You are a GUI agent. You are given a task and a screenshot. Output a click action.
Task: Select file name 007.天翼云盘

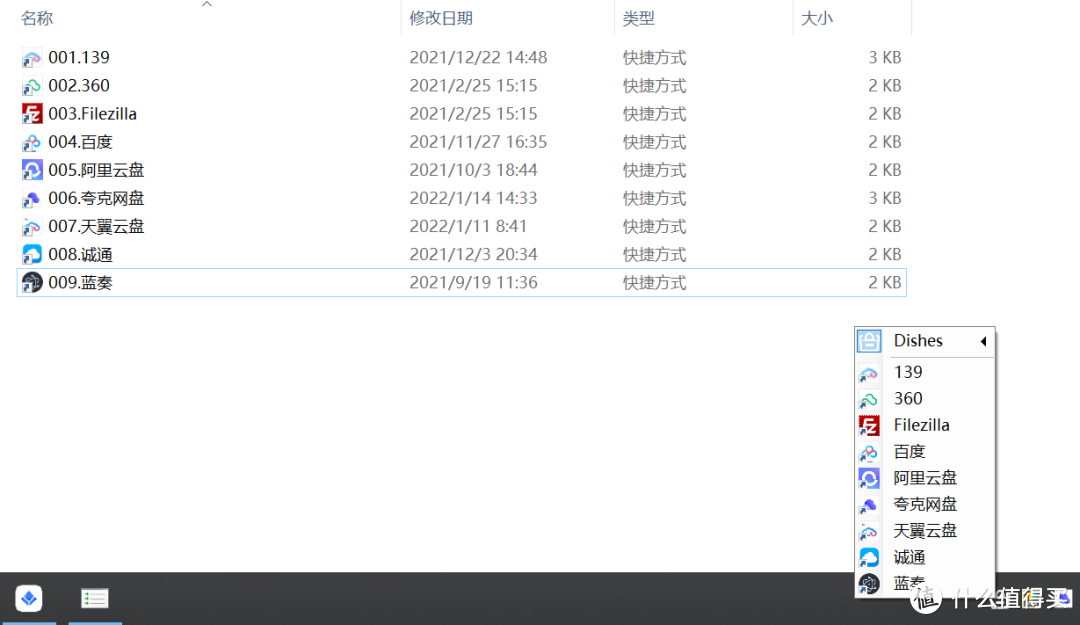coord(96,227)
